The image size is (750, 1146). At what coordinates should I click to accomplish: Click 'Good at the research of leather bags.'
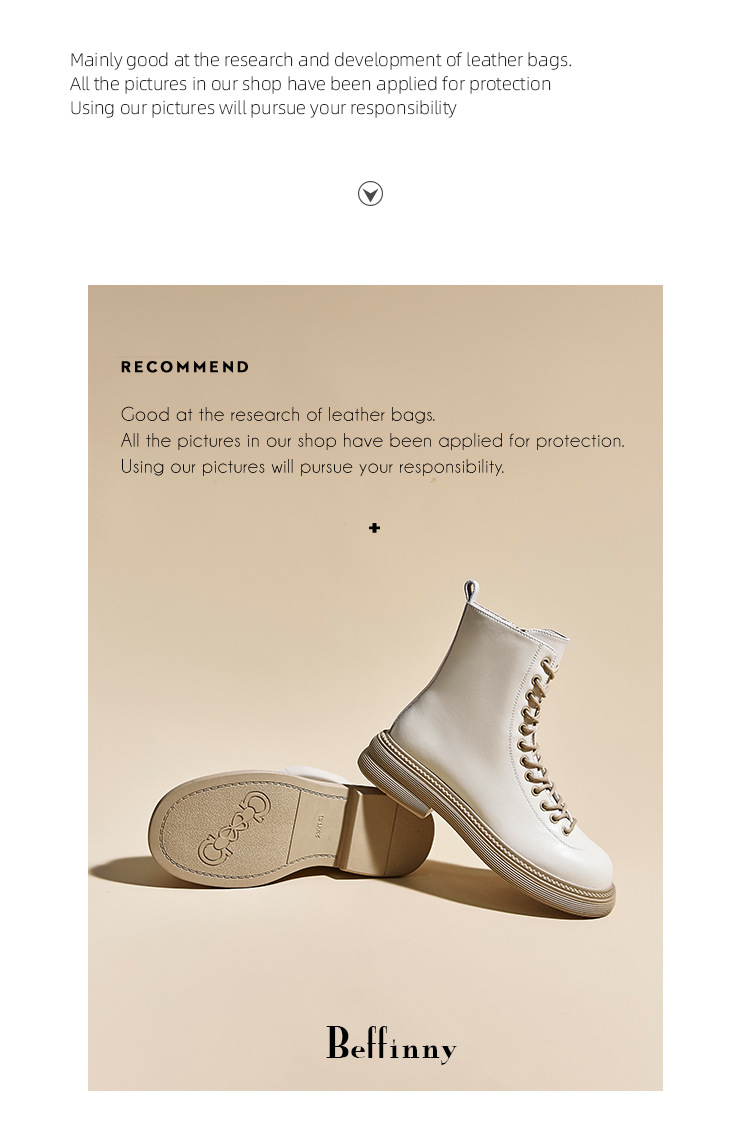pos(278,414)
